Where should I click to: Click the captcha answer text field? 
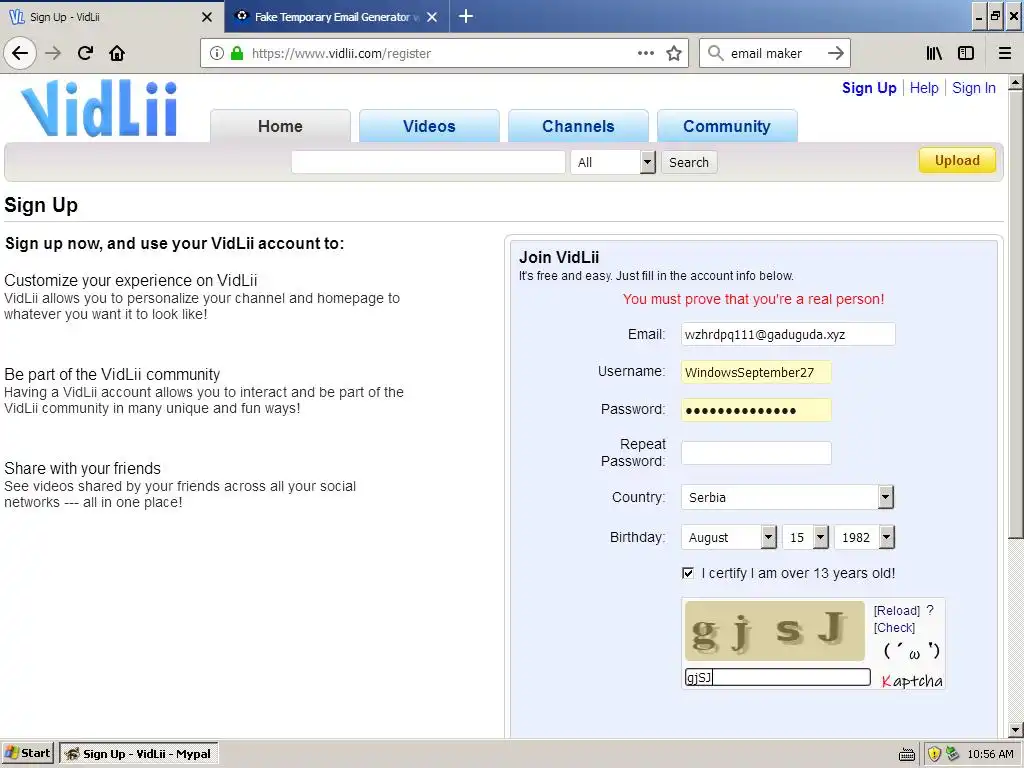pos(777,677)
